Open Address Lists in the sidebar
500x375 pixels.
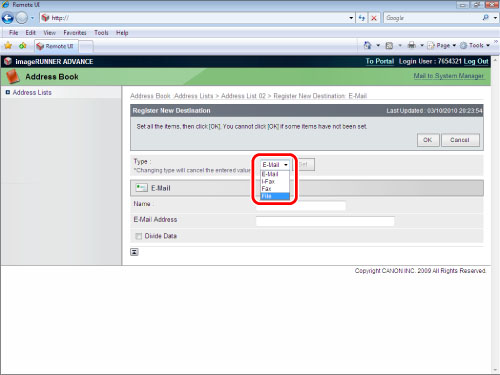tap(32, 92)
